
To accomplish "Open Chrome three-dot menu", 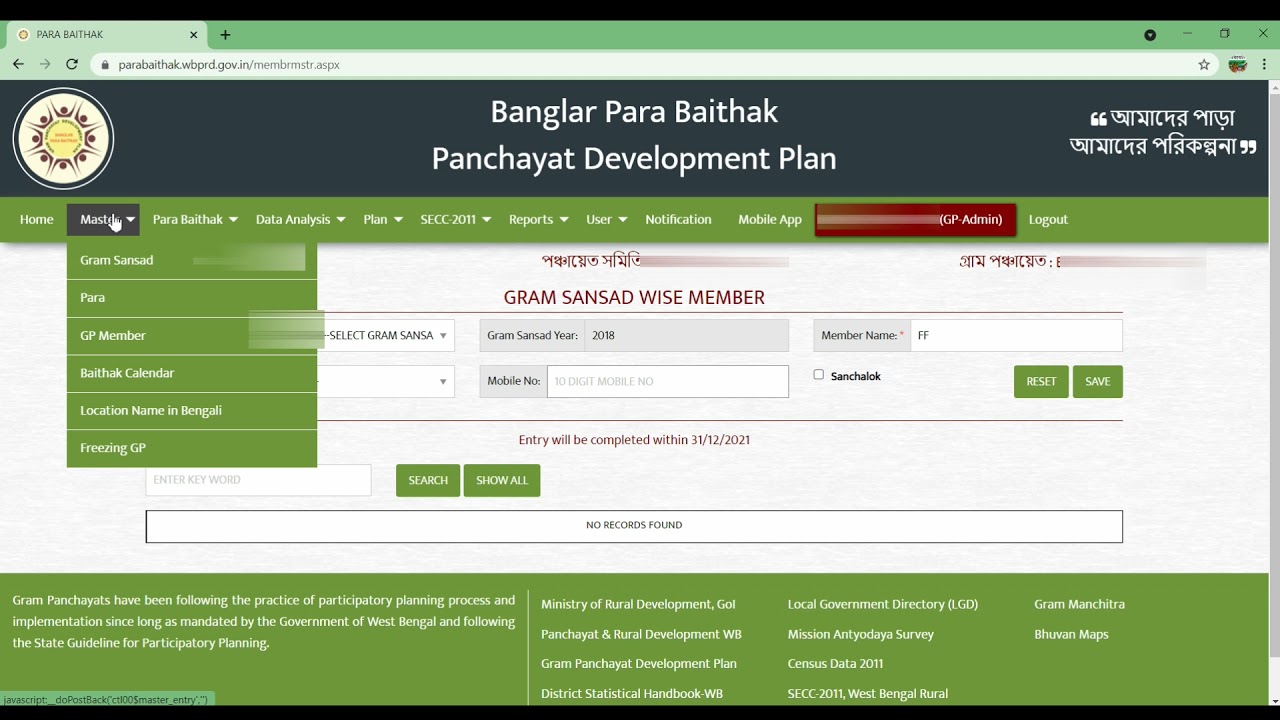I will click(x=1264, y=64).
